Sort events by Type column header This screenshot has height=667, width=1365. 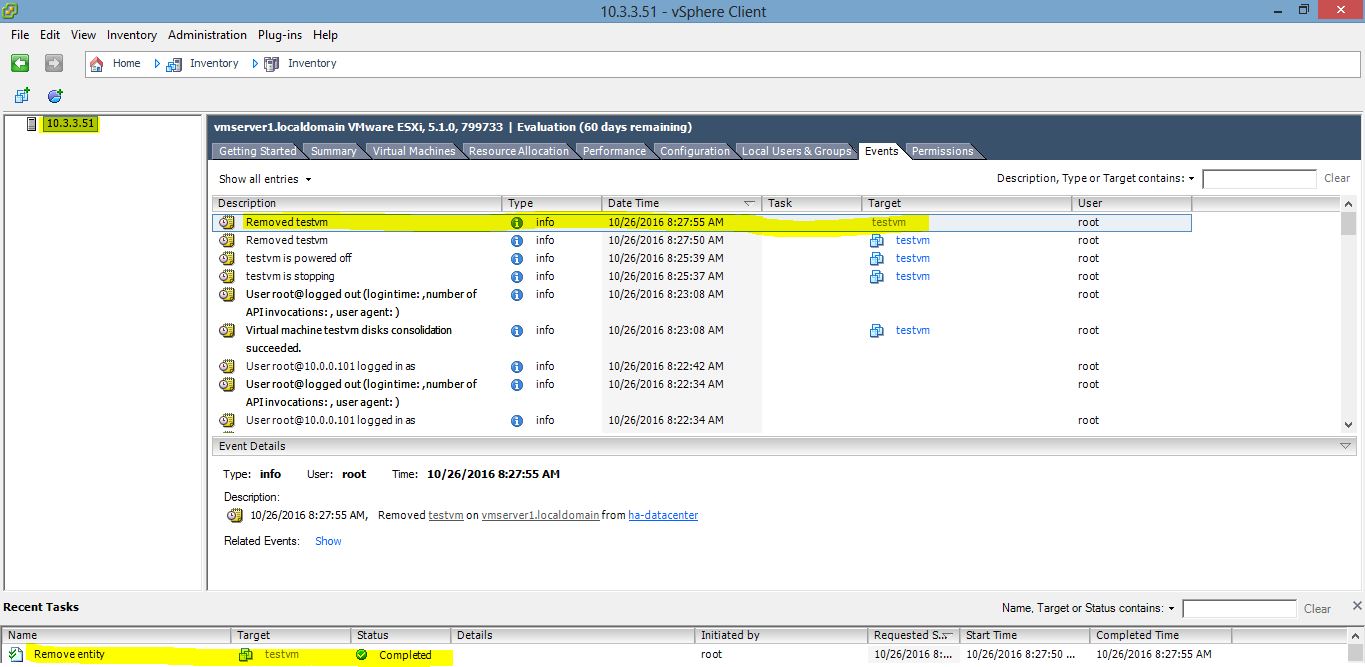(552, 203)
